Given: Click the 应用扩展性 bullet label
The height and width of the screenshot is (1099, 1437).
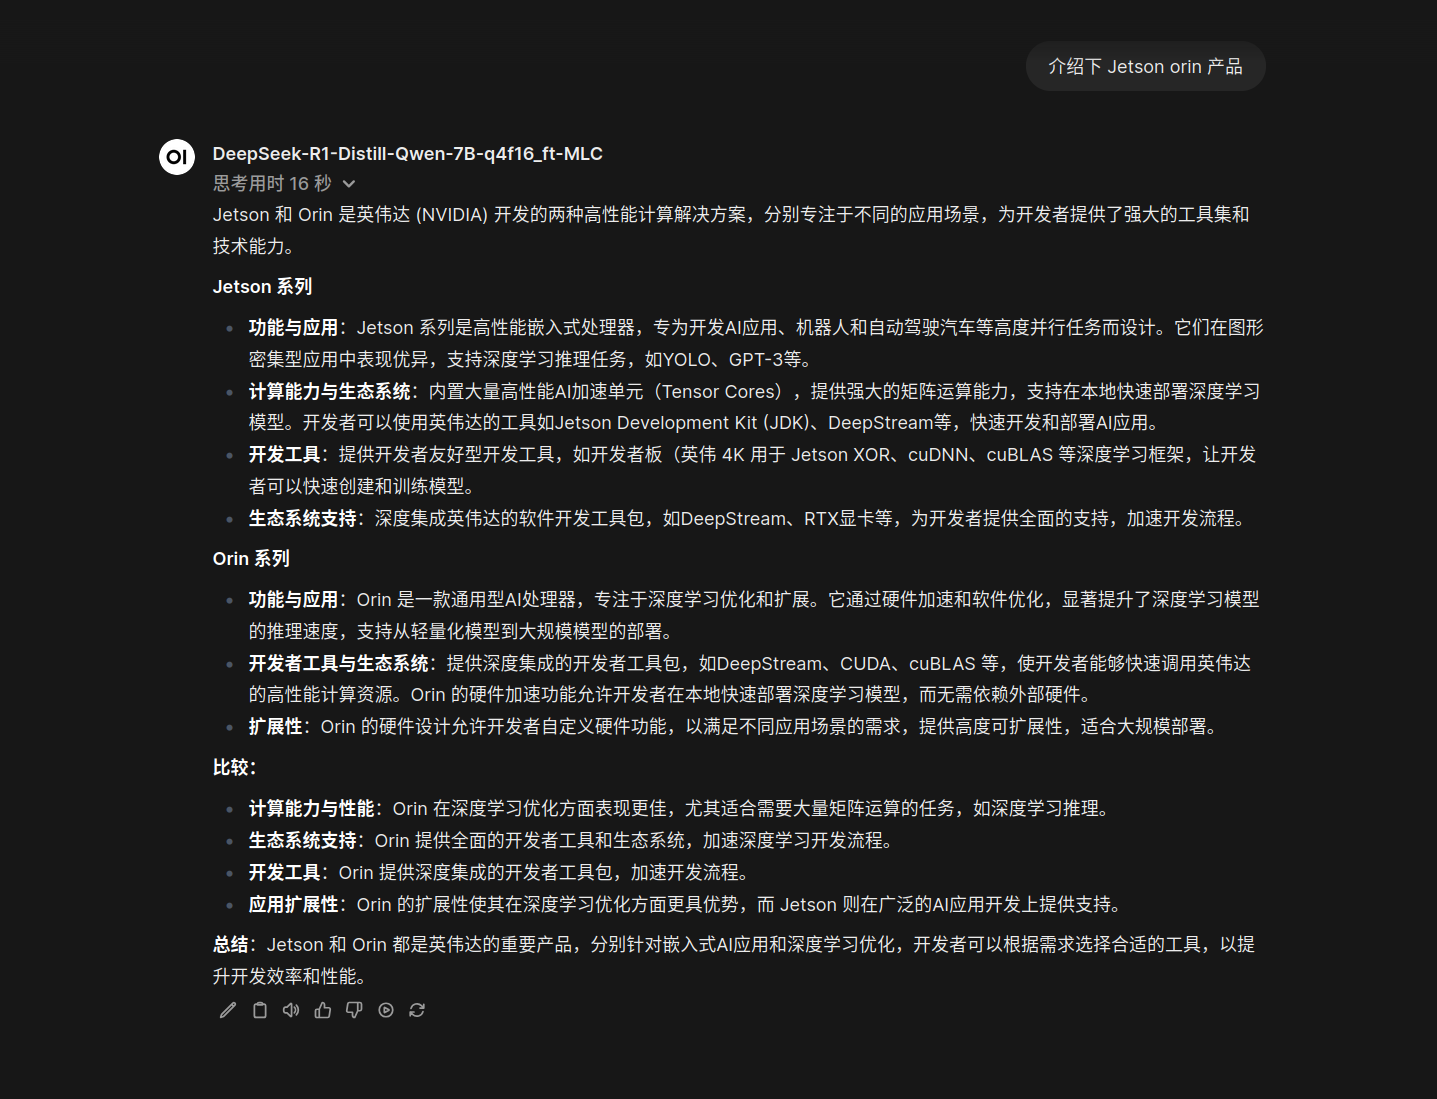Looking at the screenshot, I should [294, 905].
